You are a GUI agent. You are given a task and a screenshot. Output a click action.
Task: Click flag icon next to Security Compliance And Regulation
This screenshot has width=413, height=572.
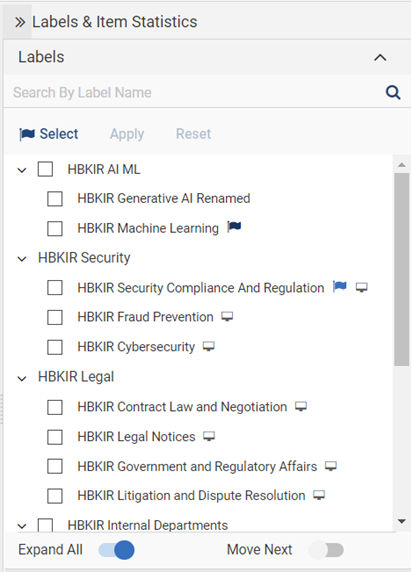(340, 286)
